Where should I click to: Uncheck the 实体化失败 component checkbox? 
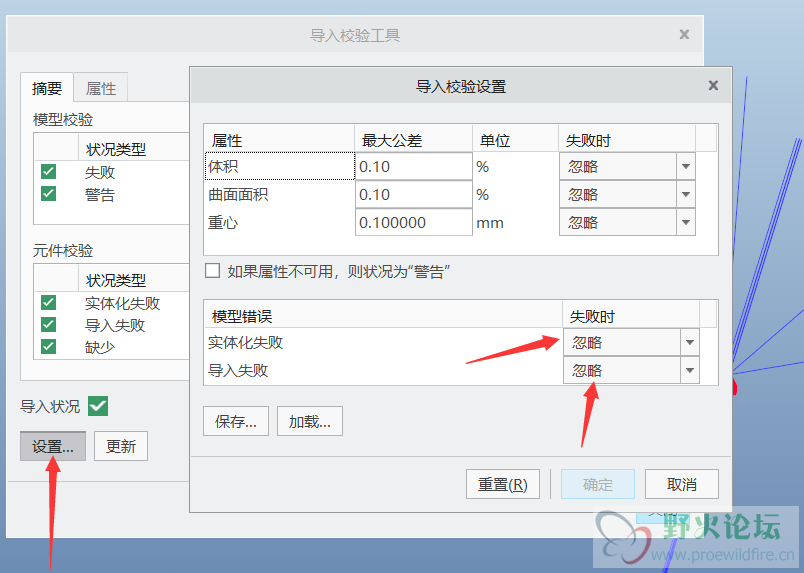coord(48,303)
